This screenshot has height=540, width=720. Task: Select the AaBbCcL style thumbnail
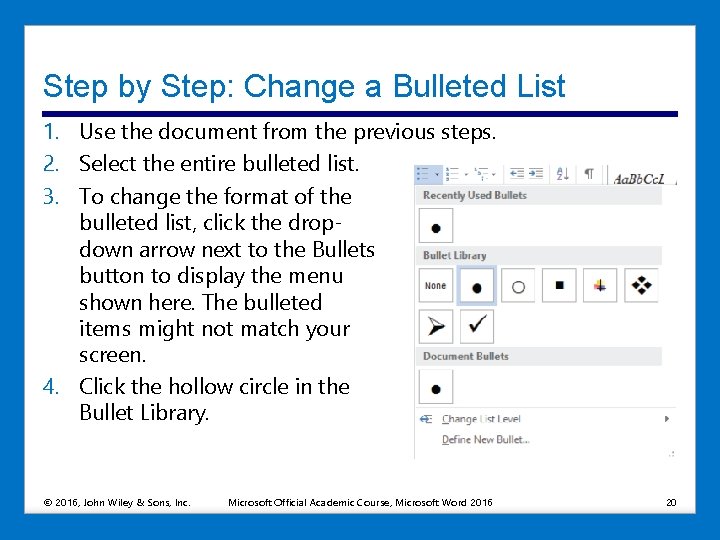coord(639,179)
